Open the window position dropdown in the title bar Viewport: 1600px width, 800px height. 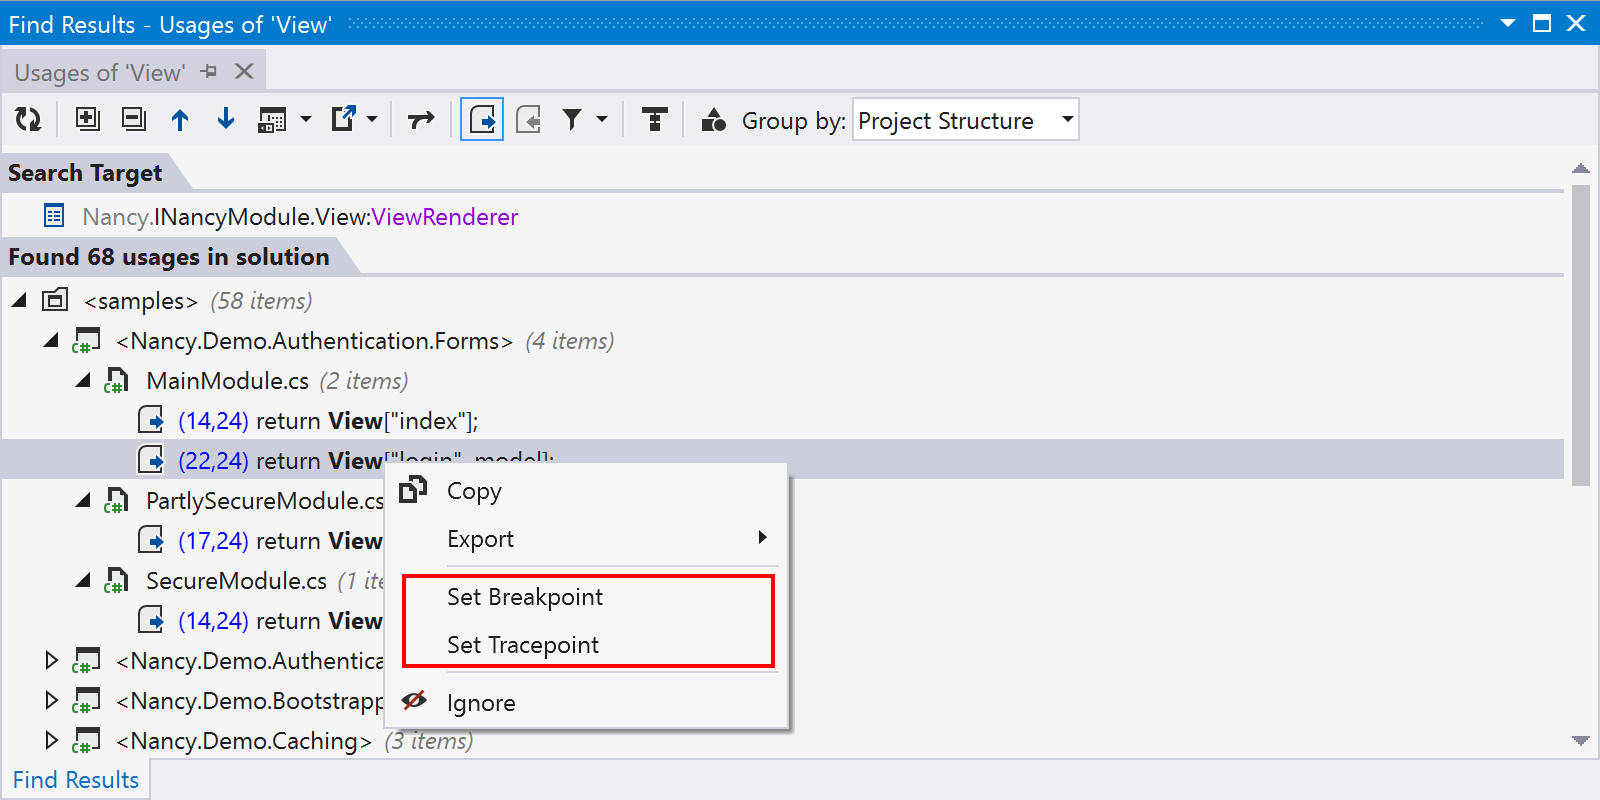click(x=1508, y=23)
